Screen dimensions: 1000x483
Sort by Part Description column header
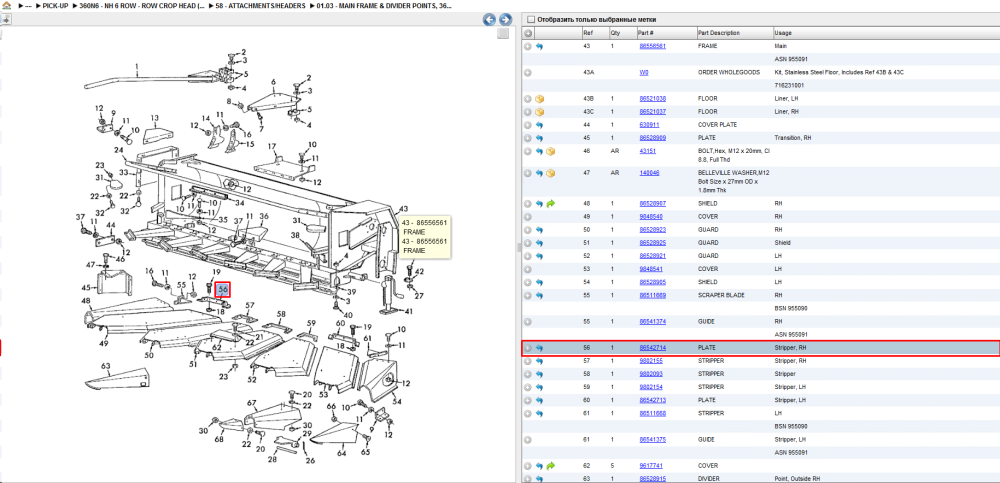coord(733,33)
